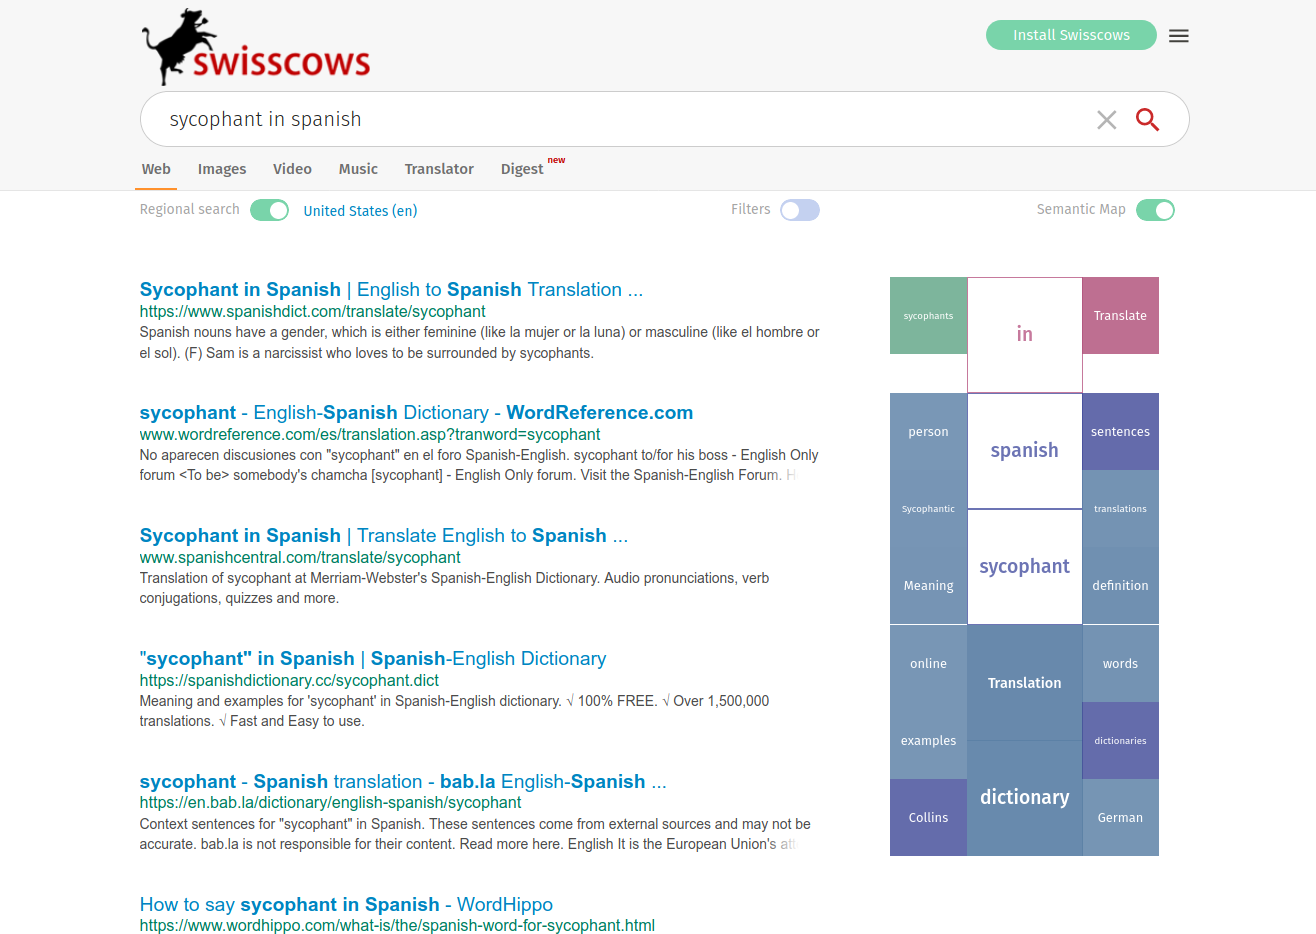This screenshot has height=934, width=1316.
Task: Open the WordHippo 'How to say' result
Action: click(346, 904)
